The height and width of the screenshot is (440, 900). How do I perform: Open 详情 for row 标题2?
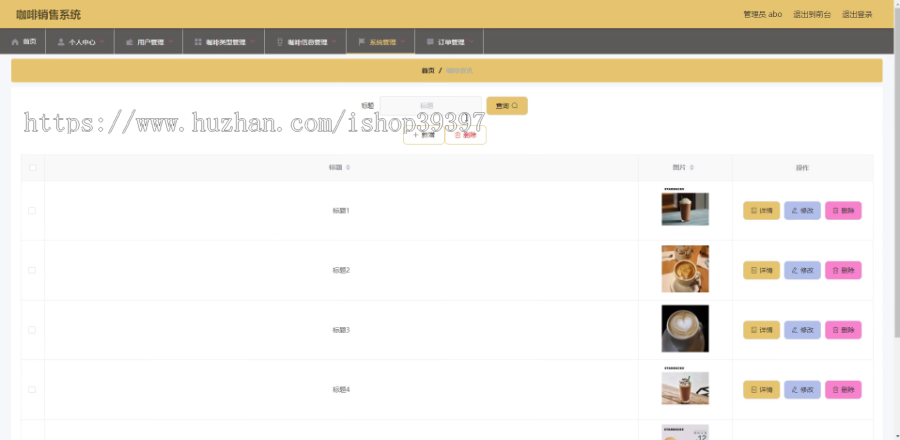point(762,270)
